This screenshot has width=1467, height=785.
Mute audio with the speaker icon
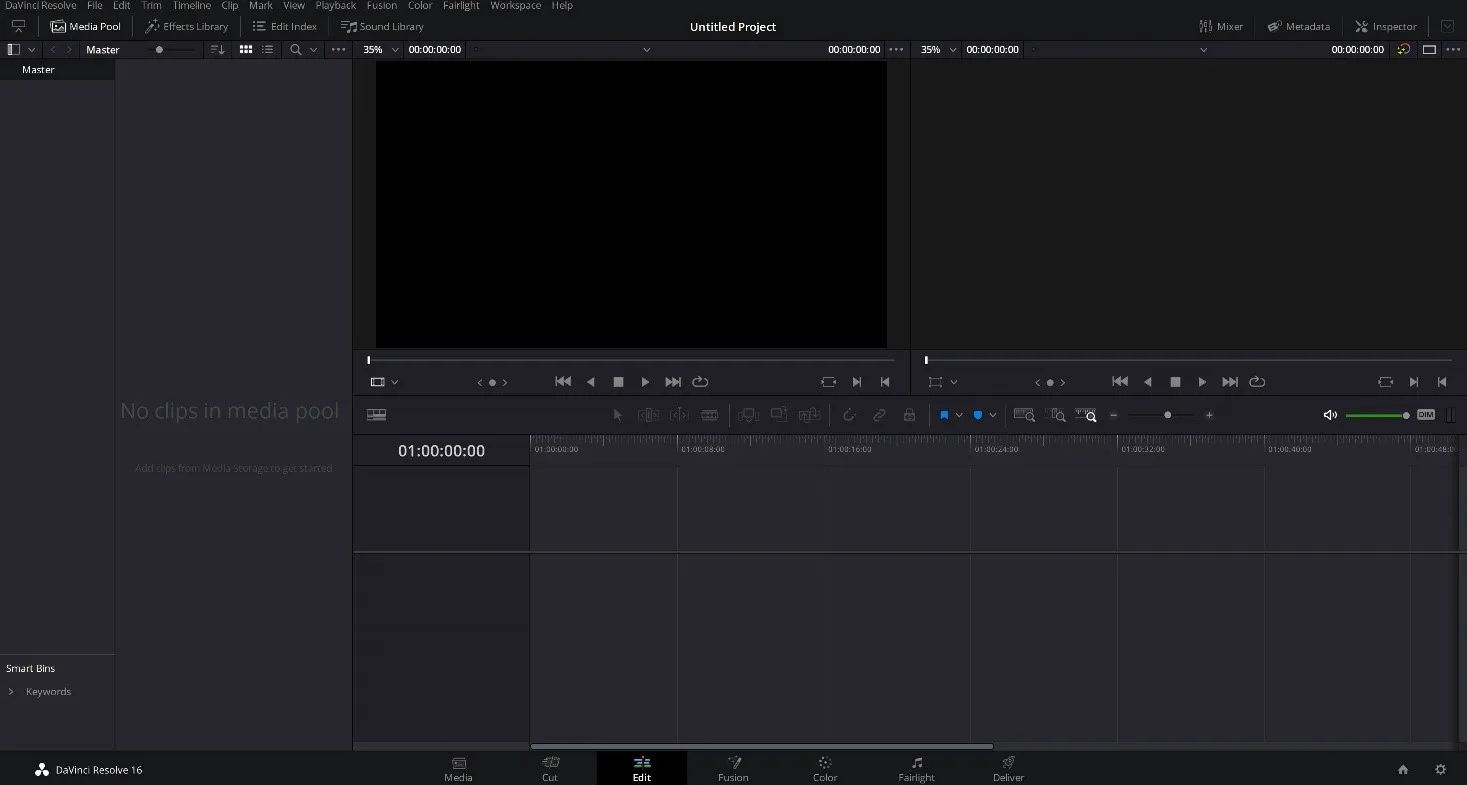tap(1330, 415)
